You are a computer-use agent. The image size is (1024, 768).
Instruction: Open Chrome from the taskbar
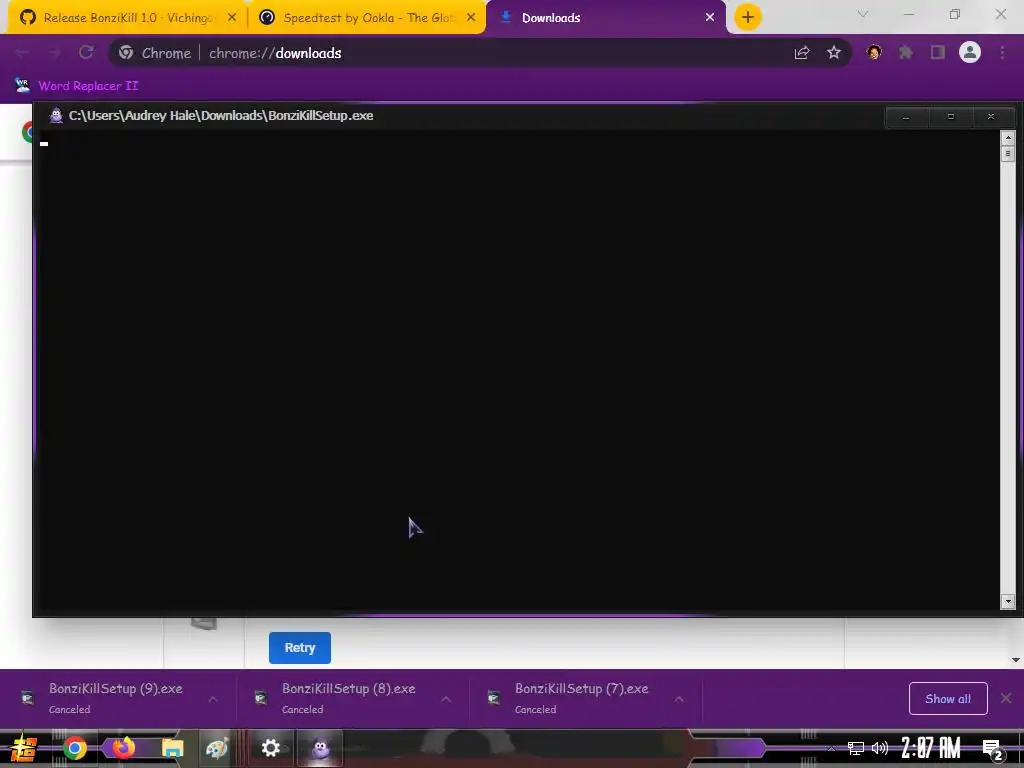(x=74, y=748)
